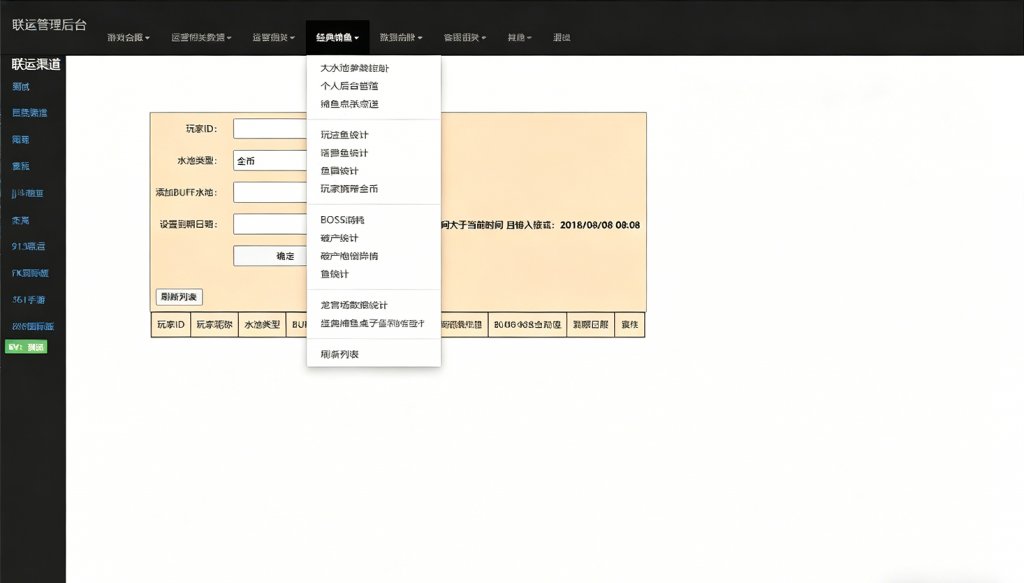Open the 测试 channel in sidebar
The height and width of the screenshot is (583, 1024).
(18, 85)
